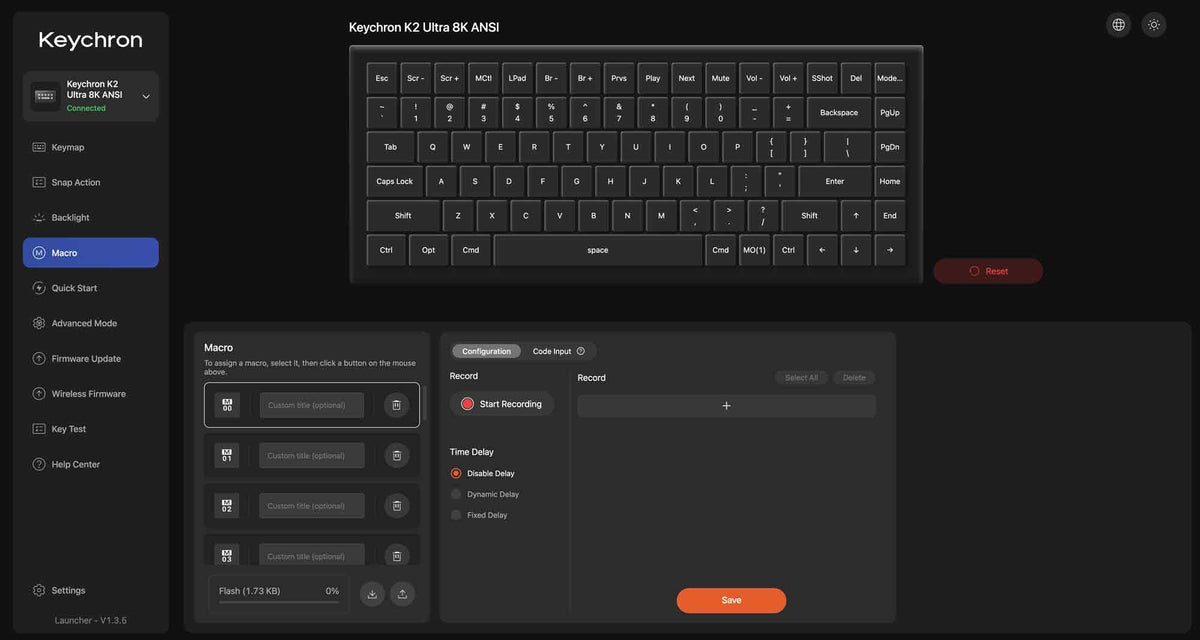Select the Disable Delay radio option
The image size is (1200, 640).
456,473
